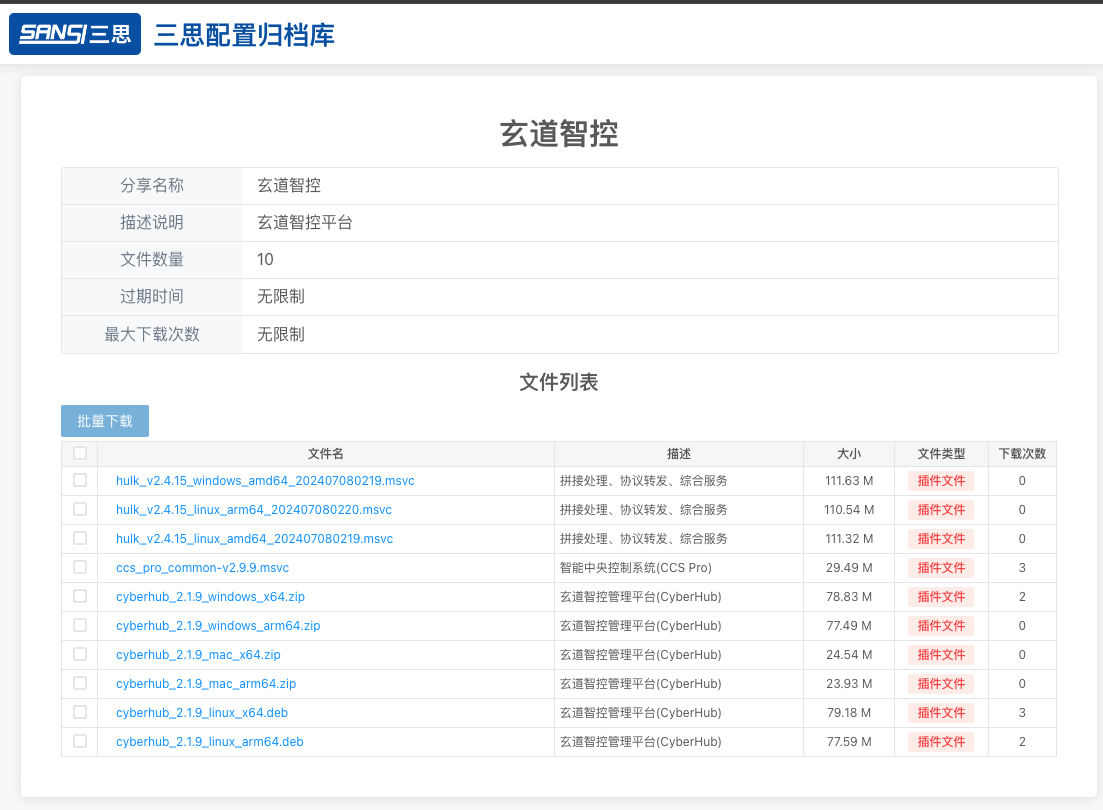
Task: Click the 批量下载 button
Action: [105, 421]
